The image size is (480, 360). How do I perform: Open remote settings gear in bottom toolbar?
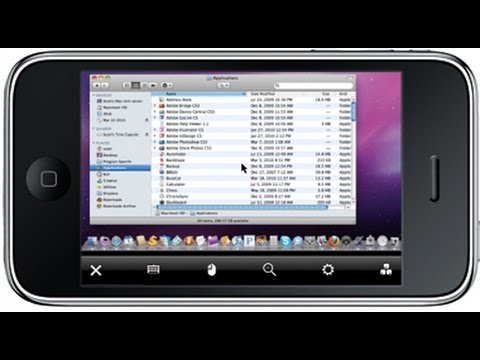pos(328,270)
